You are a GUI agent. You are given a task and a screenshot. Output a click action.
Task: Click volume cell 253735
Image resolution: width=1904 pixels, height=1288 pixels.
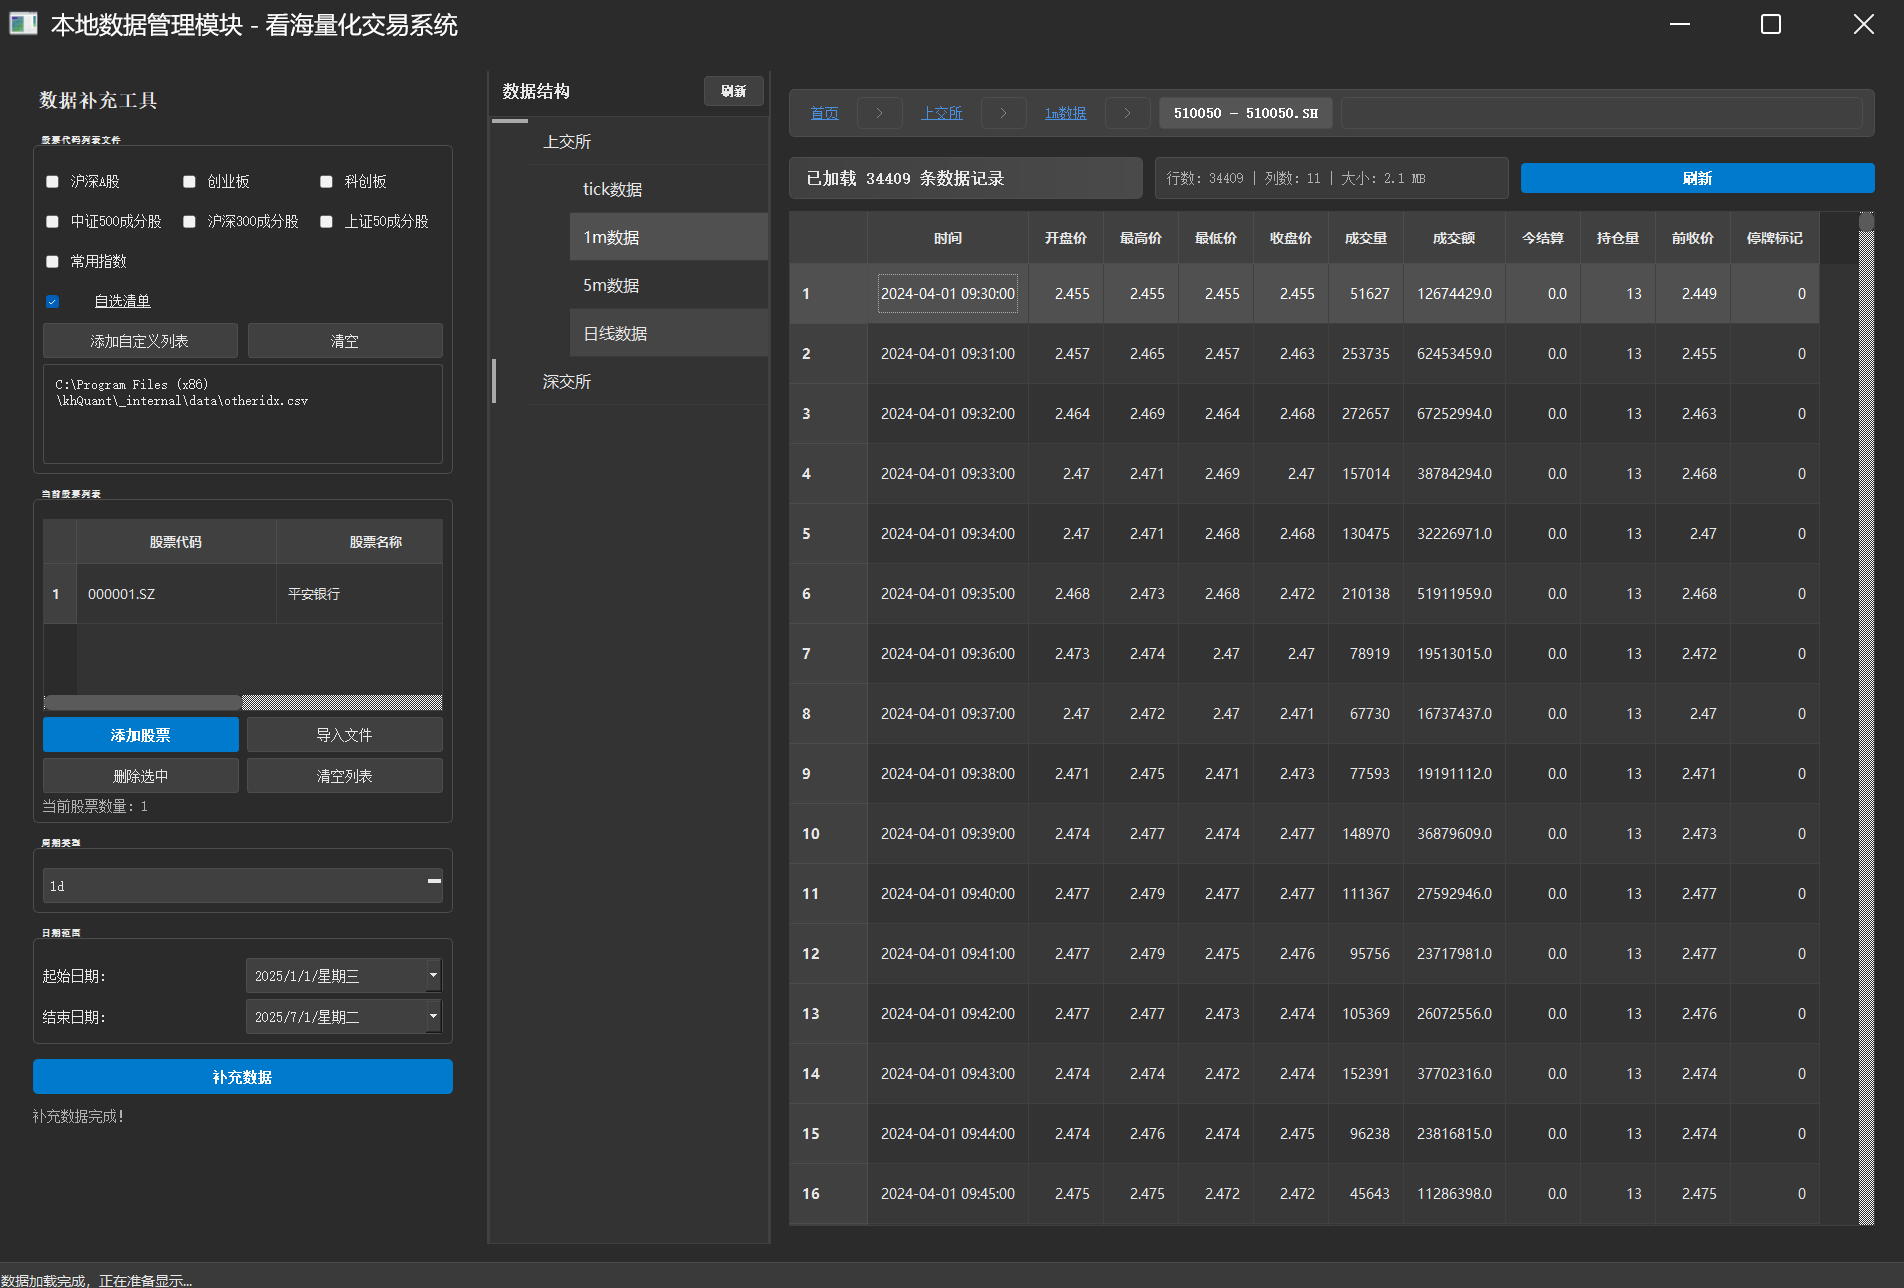coord(1366,354)
